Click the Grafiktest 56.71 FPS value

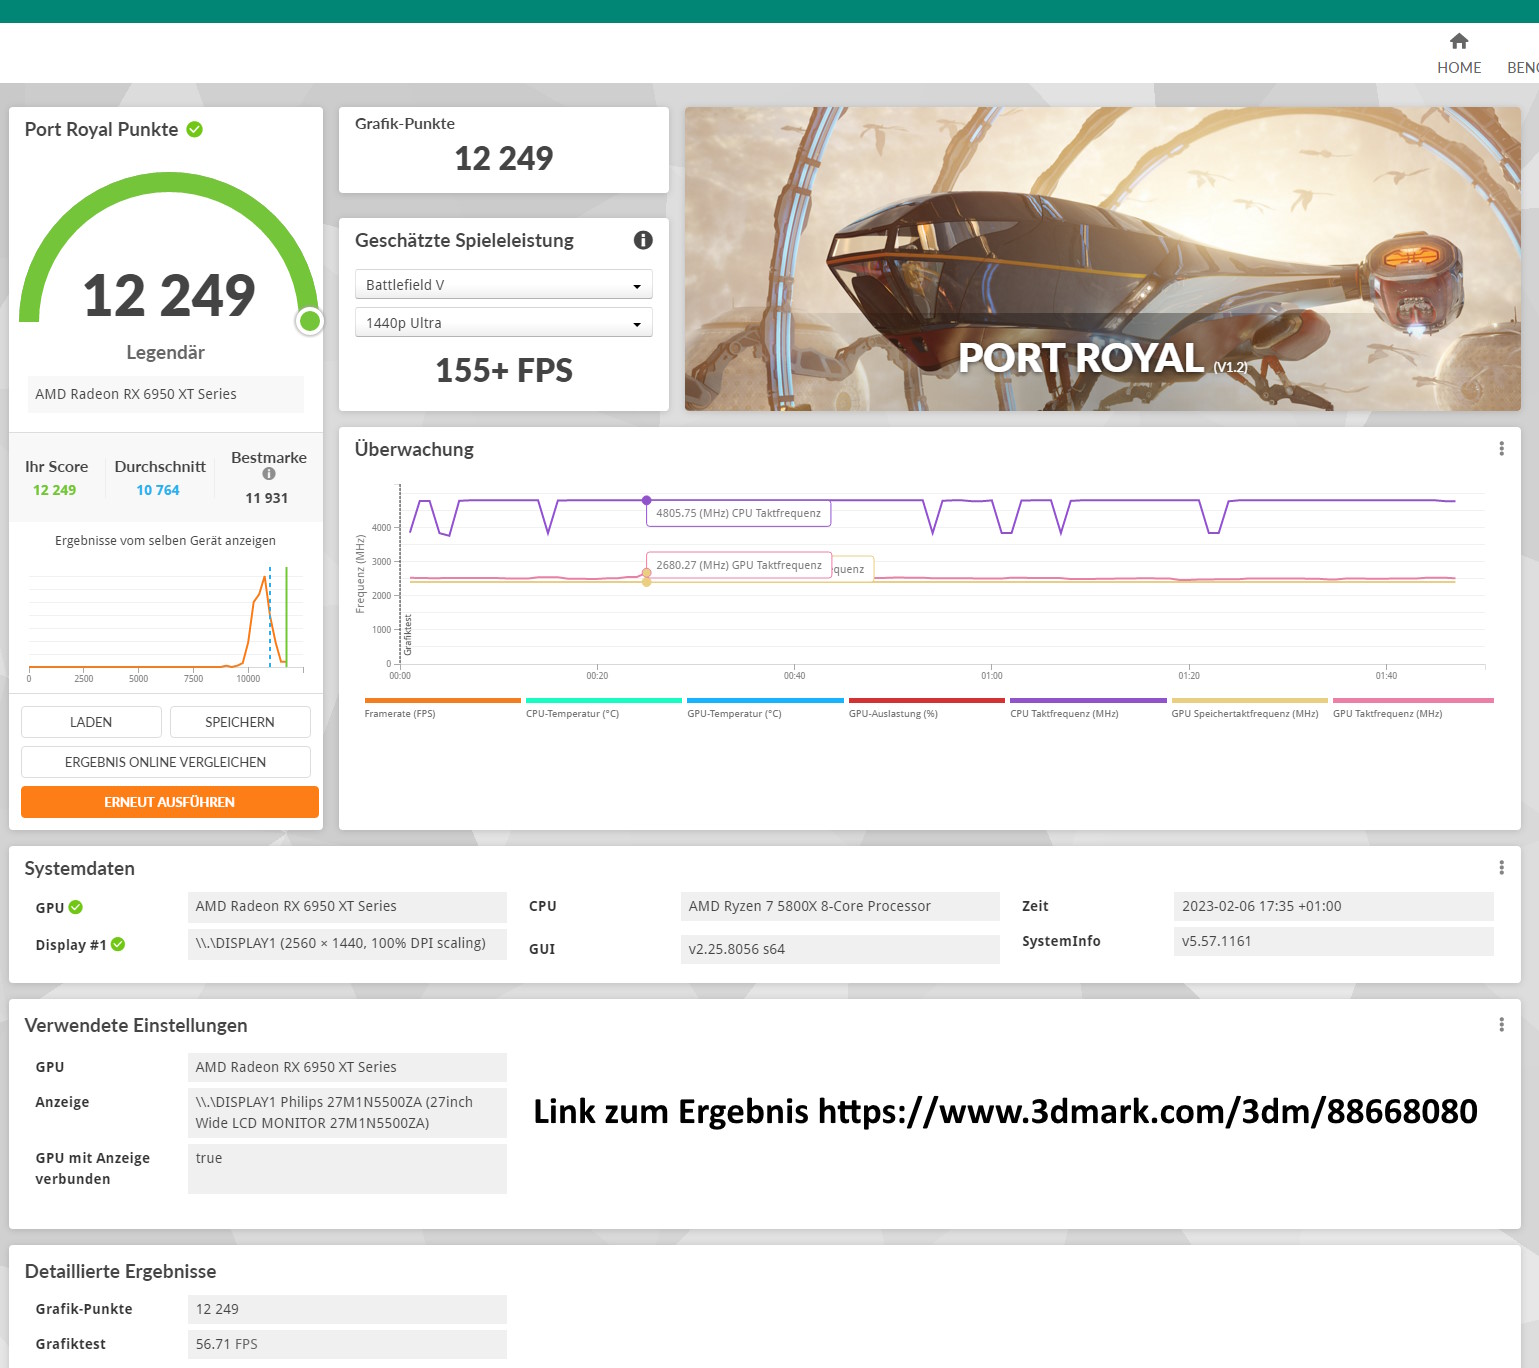pyautogui.click(x=347, y=1344)
